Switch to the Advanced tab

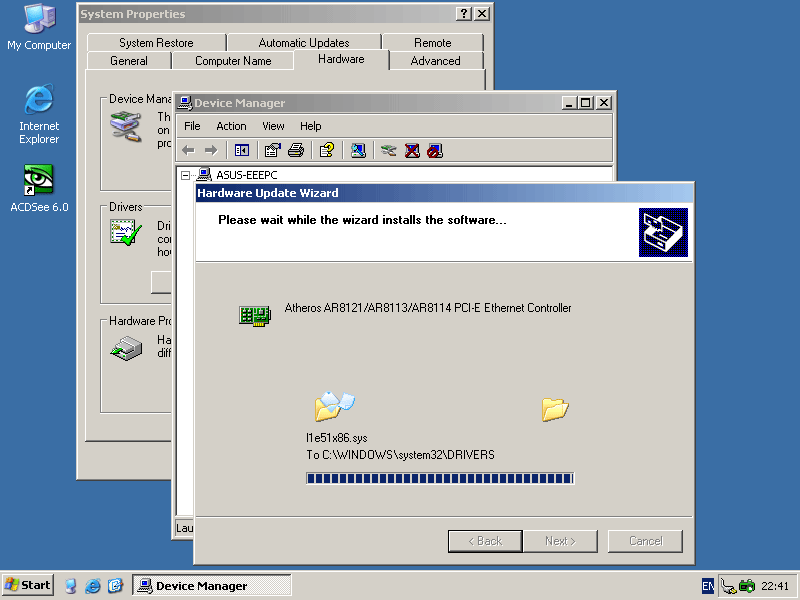point(436,61)
